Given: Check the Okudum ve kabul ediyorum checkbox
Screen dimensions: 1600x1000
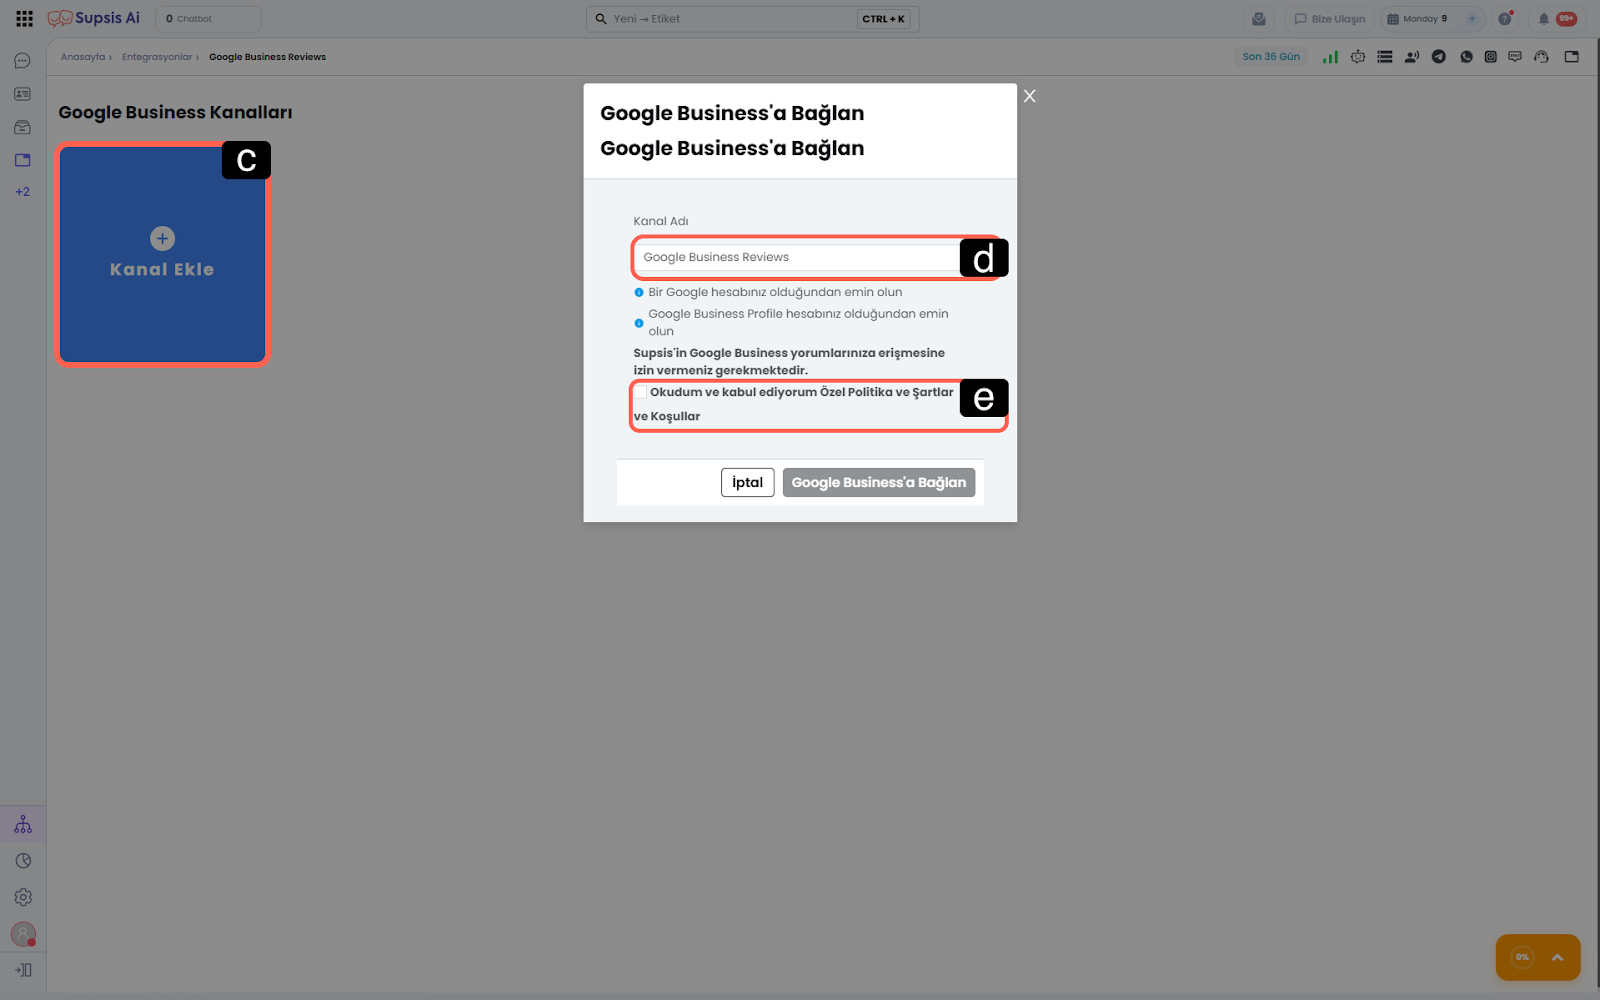Looking at the screenshot, I should point(641,392).
